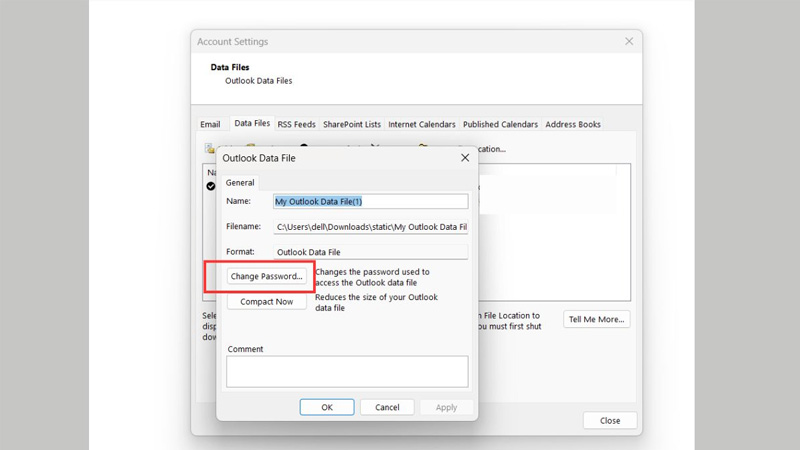Select the Data Files tab
The height and width of the screenshot is (450, 800).
click(x=252, y=123)
